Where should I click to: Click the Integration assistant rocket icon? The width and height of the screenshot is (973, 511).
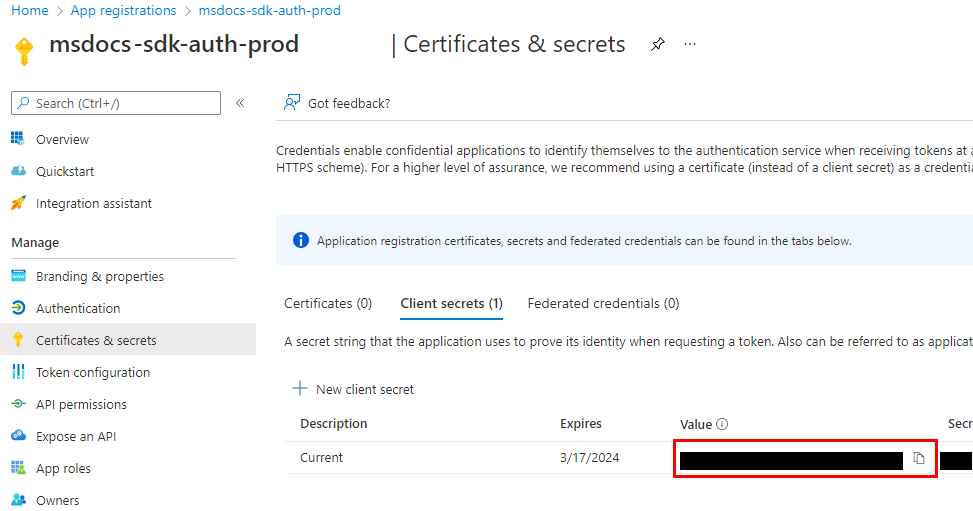click(x=18, y=203)
